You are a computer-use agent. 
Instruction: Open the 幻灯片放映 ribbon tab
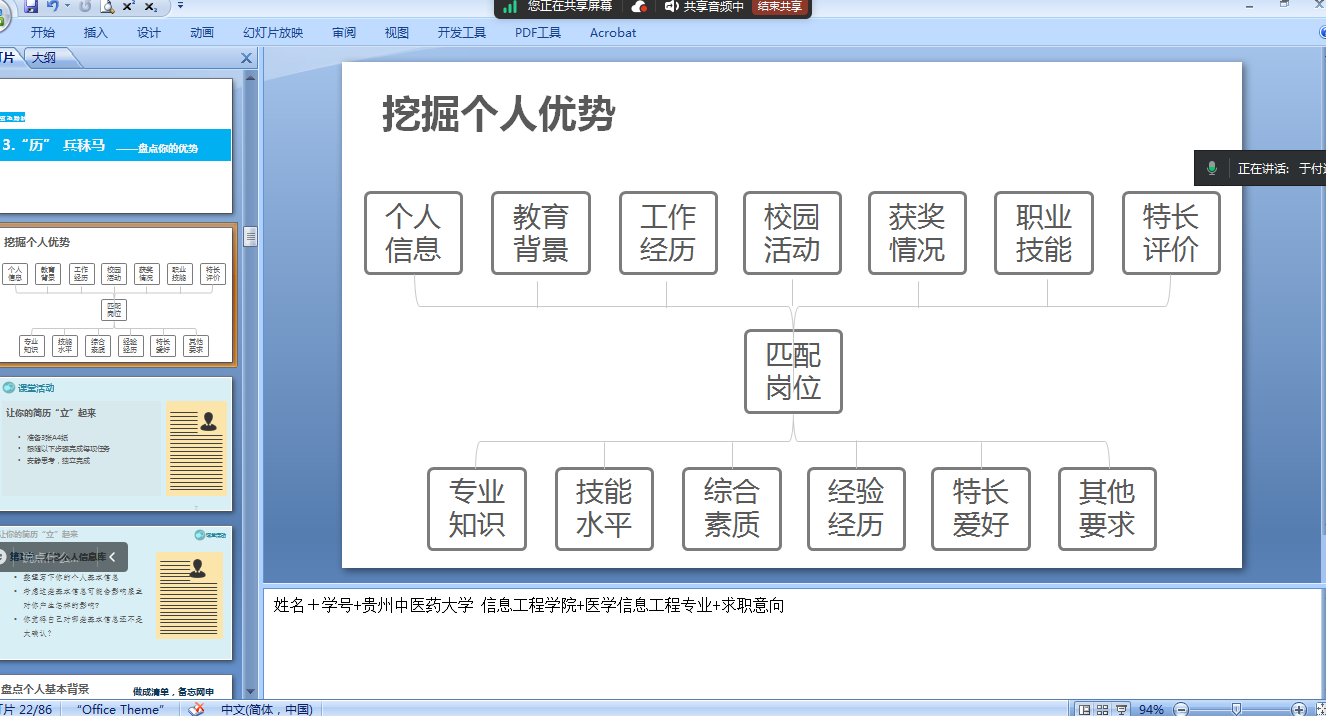(x=272, y=32)
